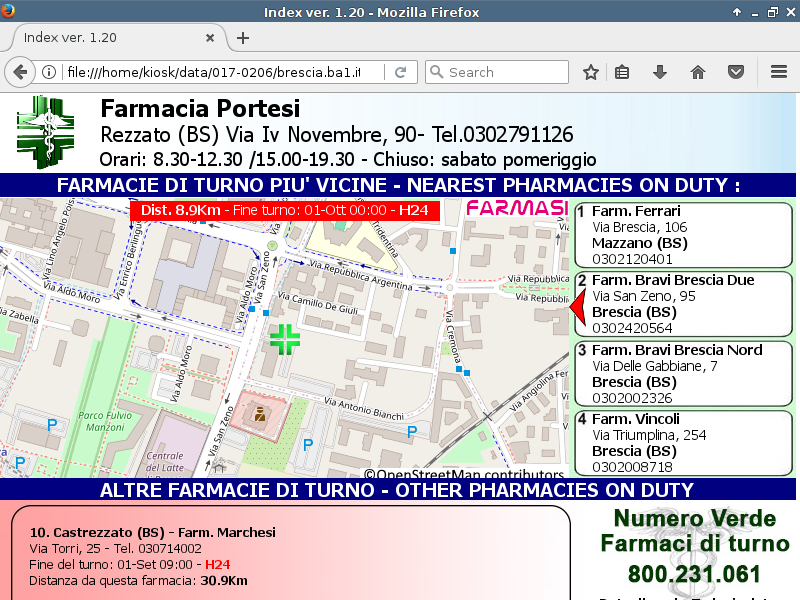800x600 pixels.
Task: Bookmark this page with the star icon
Action: 591,72
